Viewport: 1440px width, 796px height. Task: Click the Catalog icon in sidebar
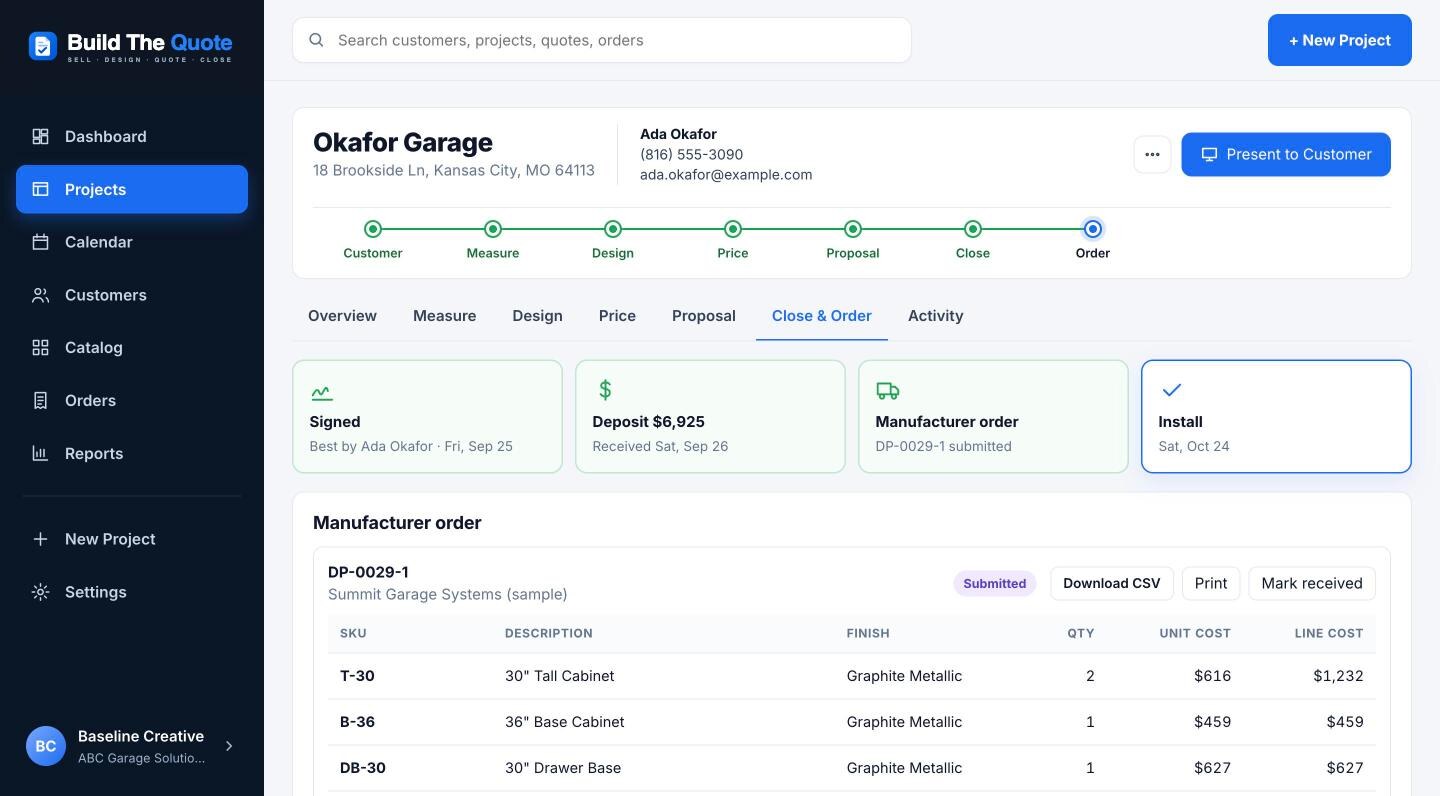point(40,348)
